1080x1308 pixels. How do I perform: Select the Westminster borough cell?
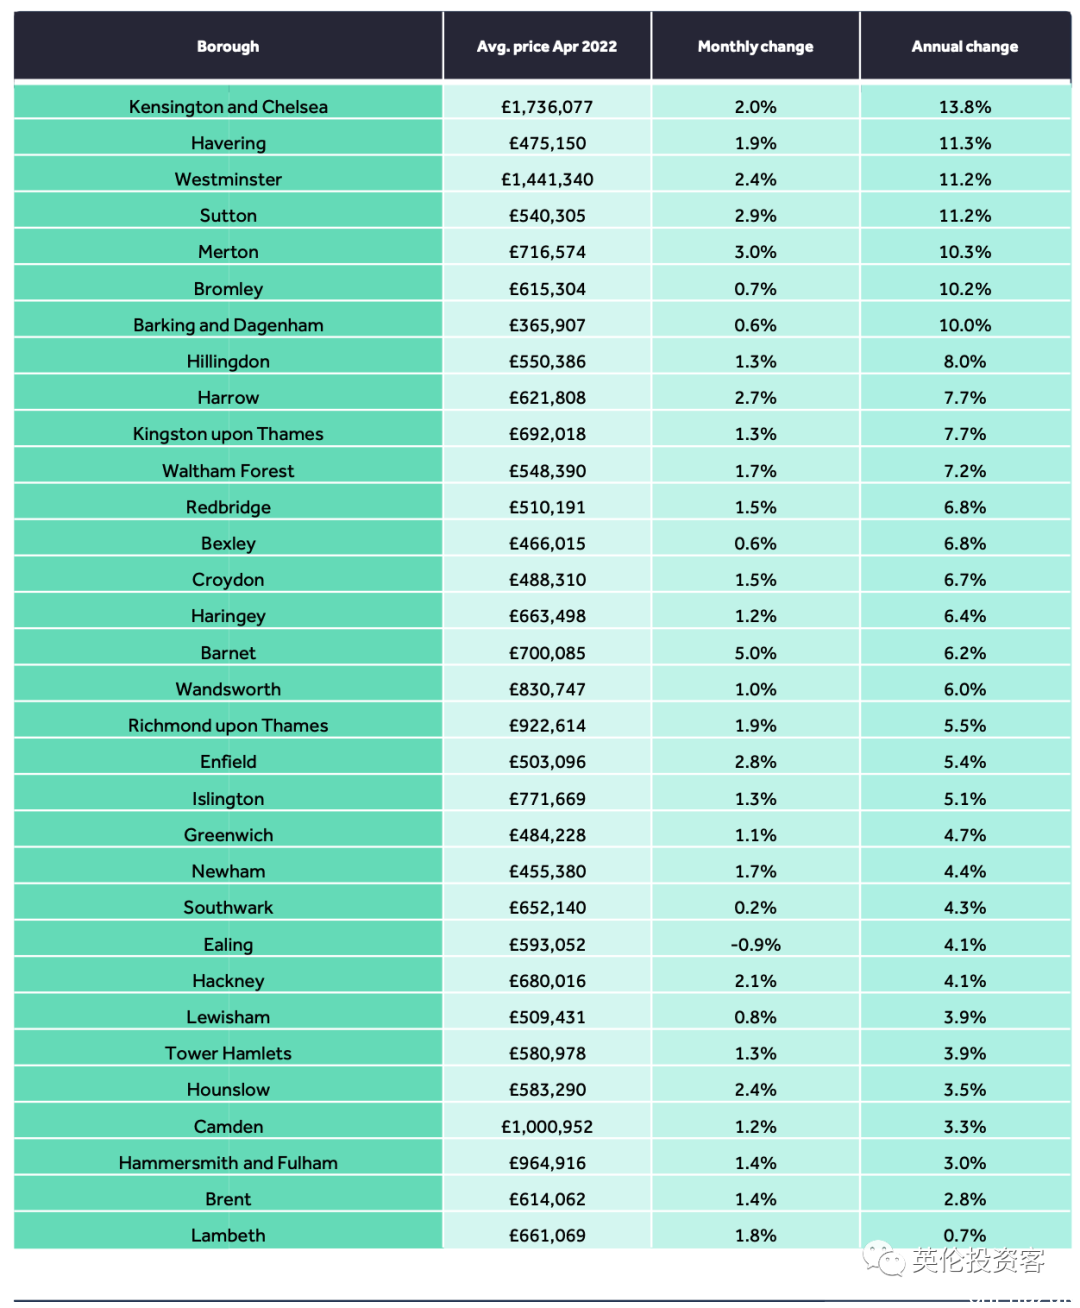[228, 179]
